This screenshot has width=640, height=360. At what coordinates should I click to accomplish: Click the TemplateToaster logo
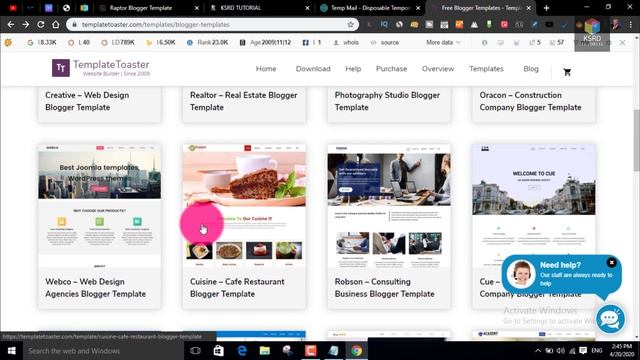(x=101, y=68)
